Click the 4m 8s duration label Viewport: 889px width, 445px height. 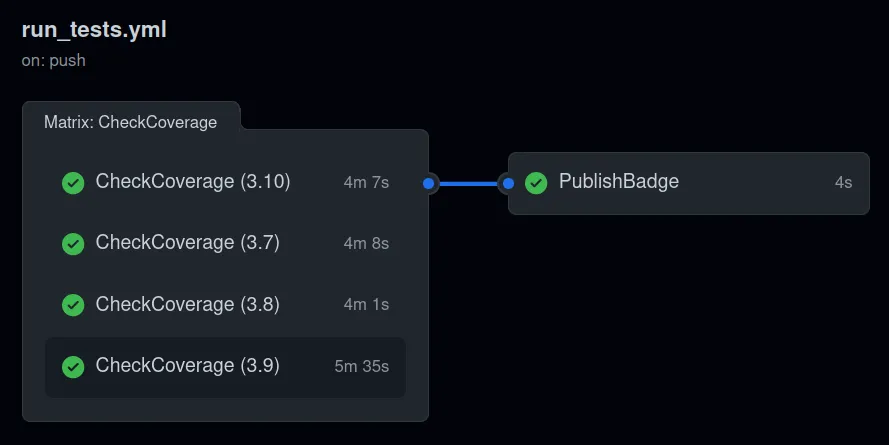click(x=366, y=244)
